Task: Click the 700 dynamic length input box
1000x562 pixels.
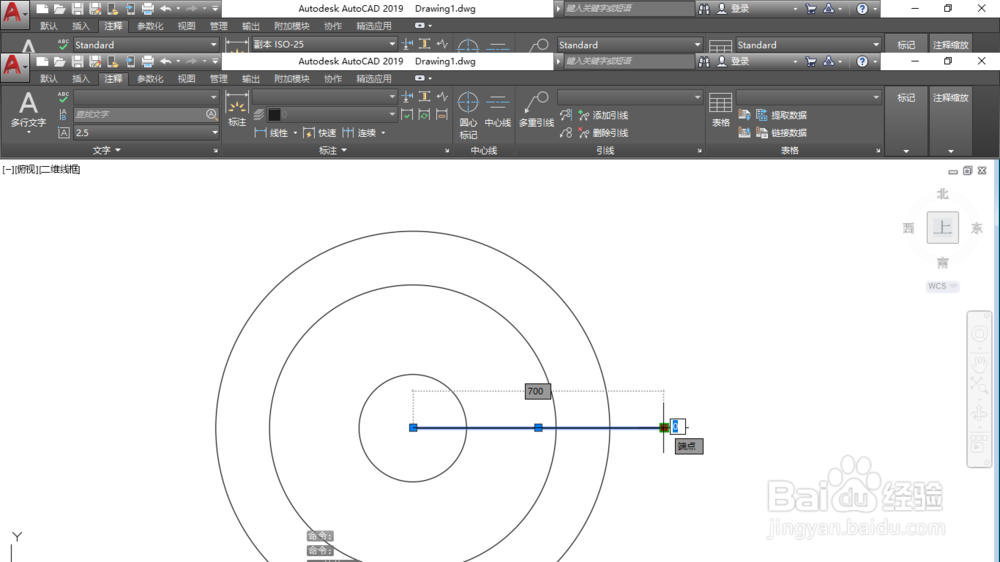Action: tap(537, 391)
